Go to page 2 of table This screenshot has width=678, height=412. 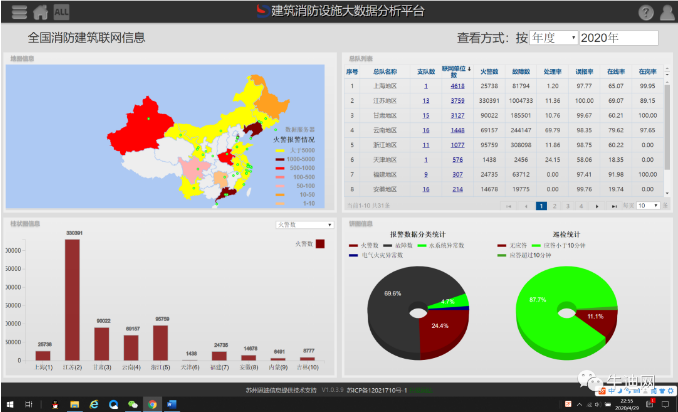click(554, 205)
